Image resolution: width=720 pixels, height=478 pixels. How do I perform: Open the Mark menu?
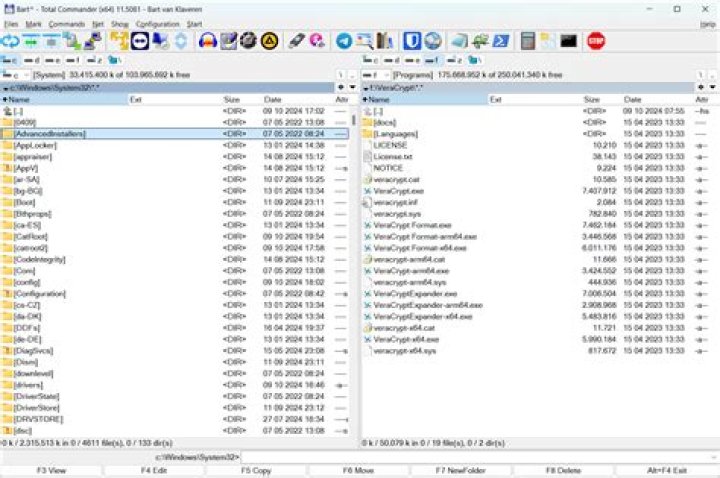tap(34, 24)
